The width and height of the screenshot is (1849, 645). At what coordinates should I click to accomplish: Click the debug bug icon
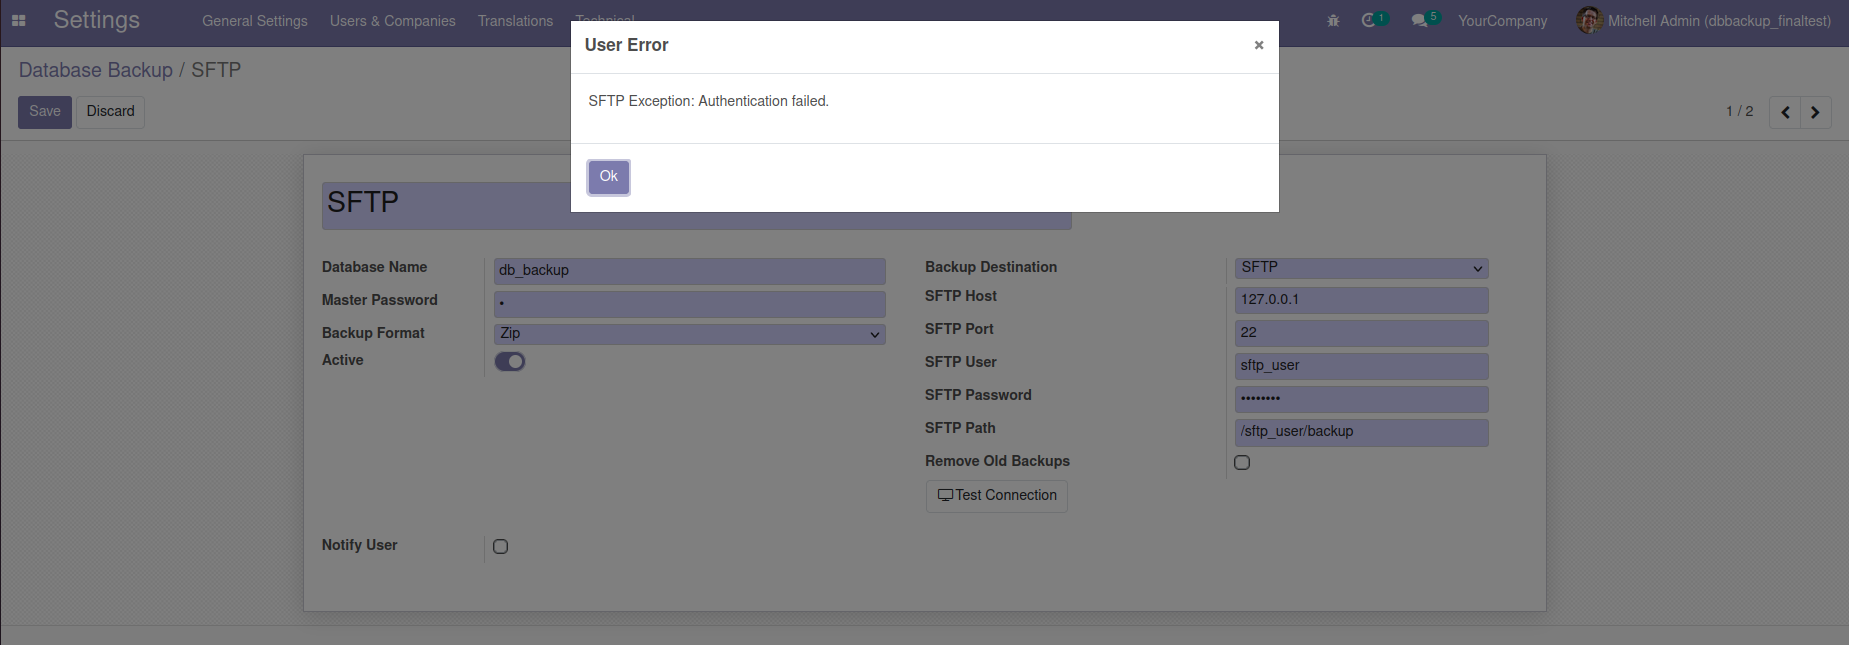(1333, 20)
